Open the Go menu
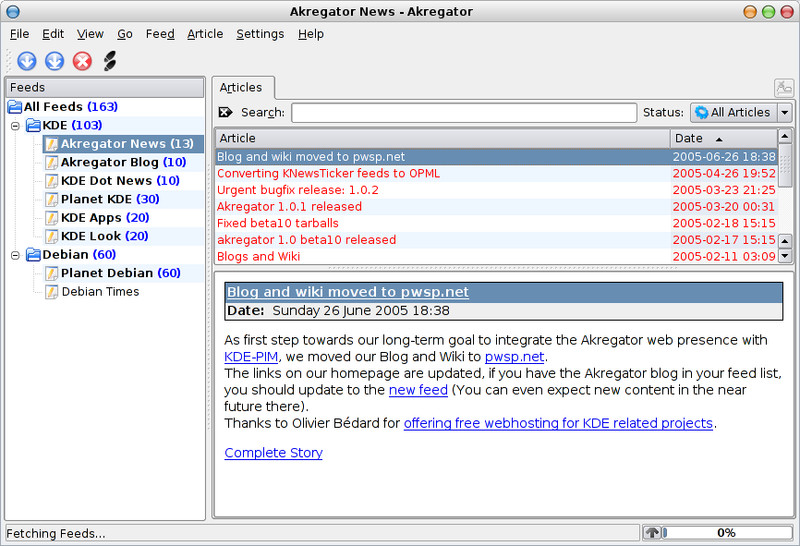This screenshot has width=800, height=546. (x=125, y=34)
